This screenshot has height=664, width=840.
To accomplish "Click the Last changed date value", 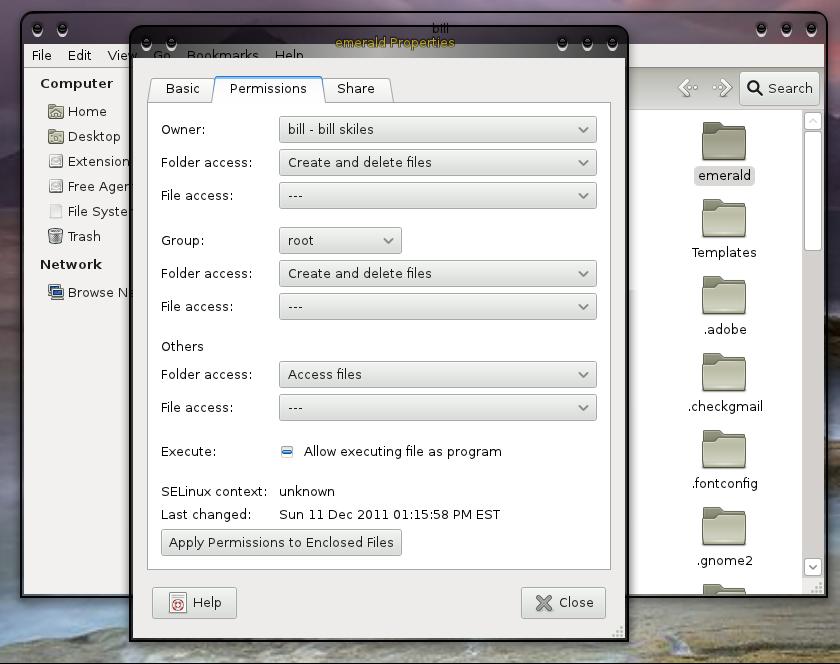I will coord(389,514).
